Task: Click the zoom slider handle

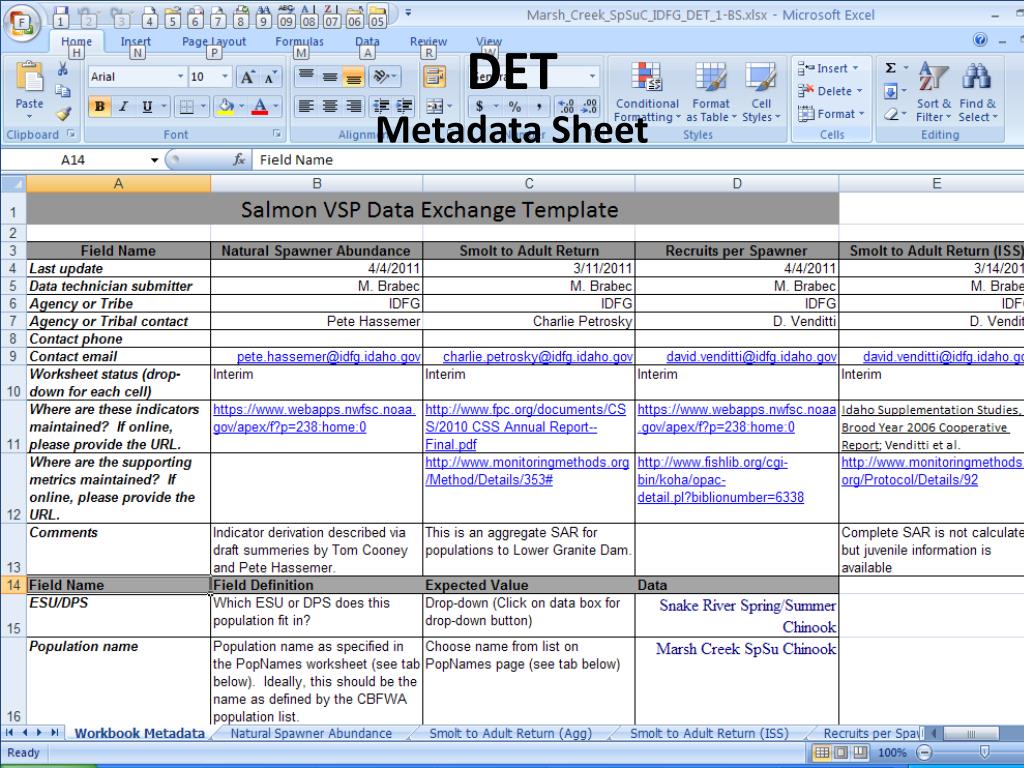Action: pyautogui.click(x=984, y=752)
